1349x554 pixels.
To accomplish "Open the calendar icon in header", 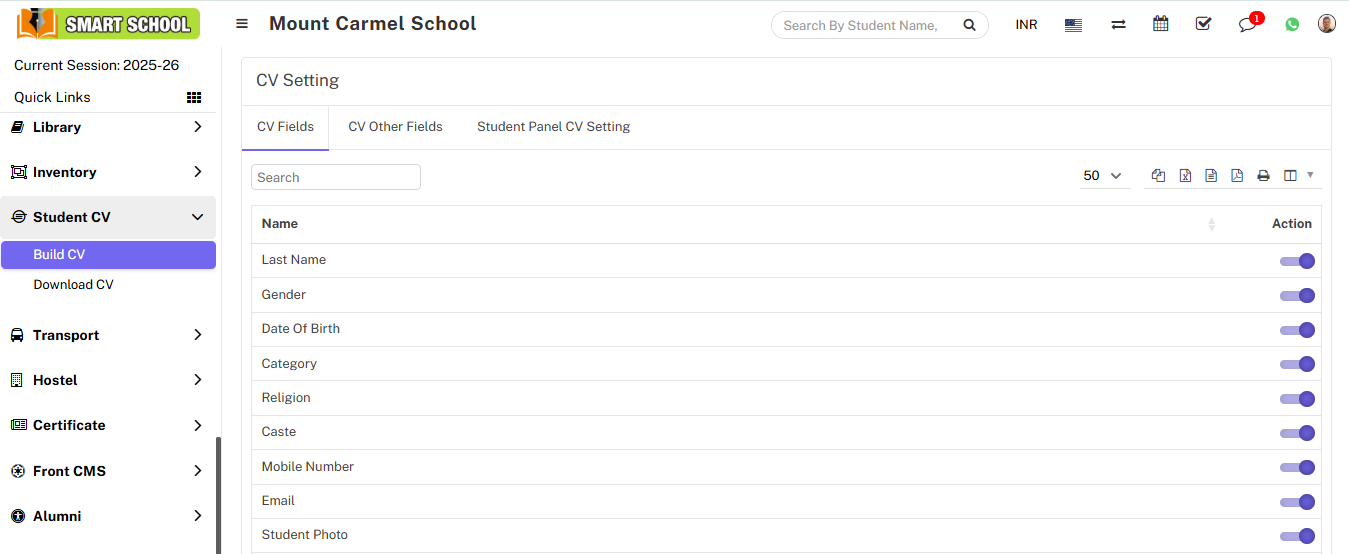I will pos(1161,24).
